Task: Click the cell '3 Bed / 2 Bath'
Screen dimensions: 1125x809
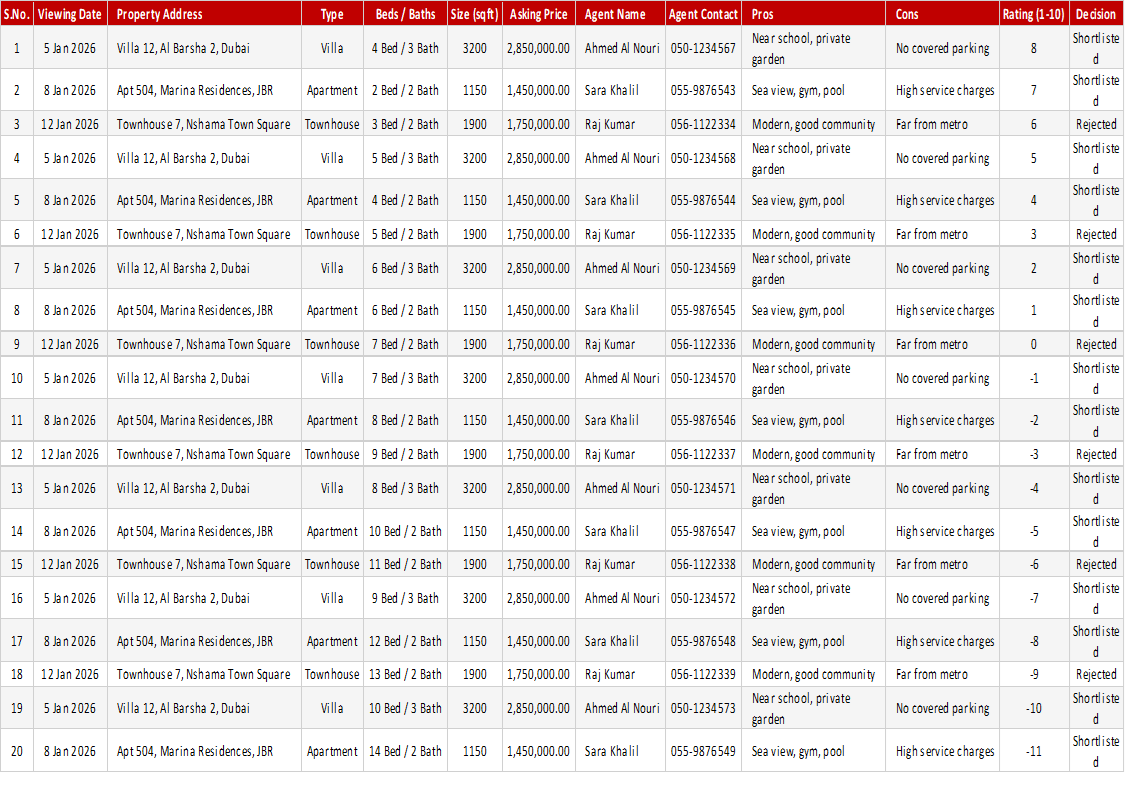Action: [405, 124]
